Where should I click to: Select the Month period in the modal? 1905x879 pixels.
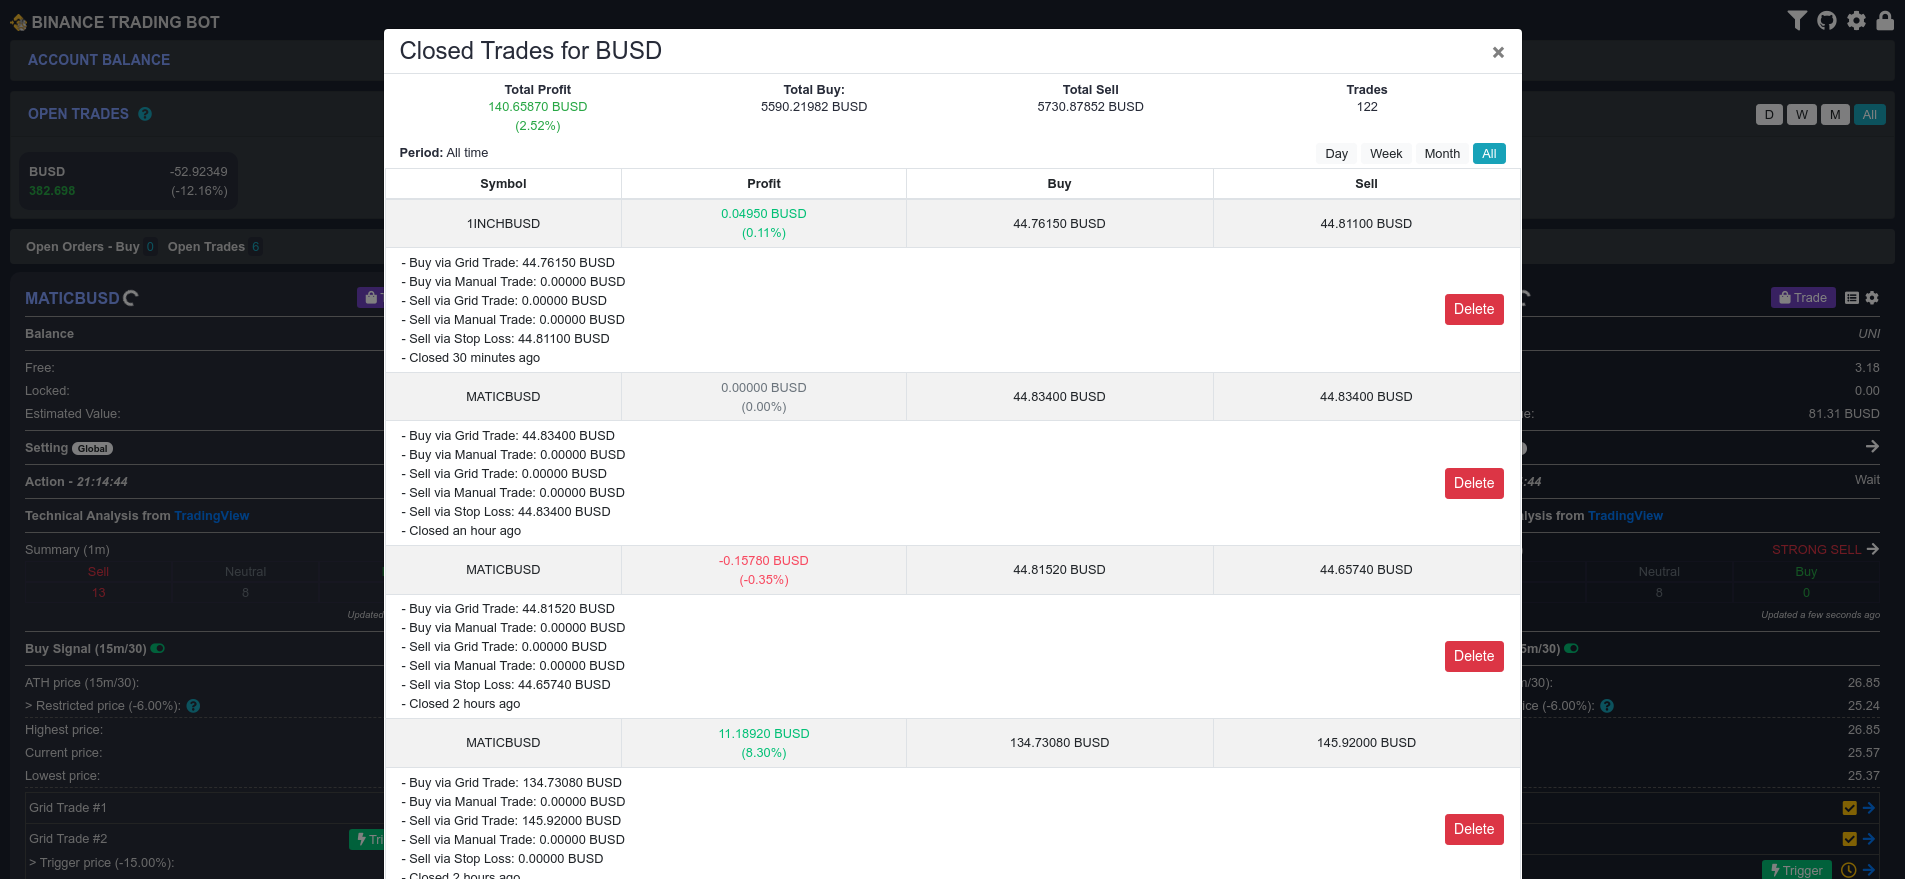pos(1441,154)
